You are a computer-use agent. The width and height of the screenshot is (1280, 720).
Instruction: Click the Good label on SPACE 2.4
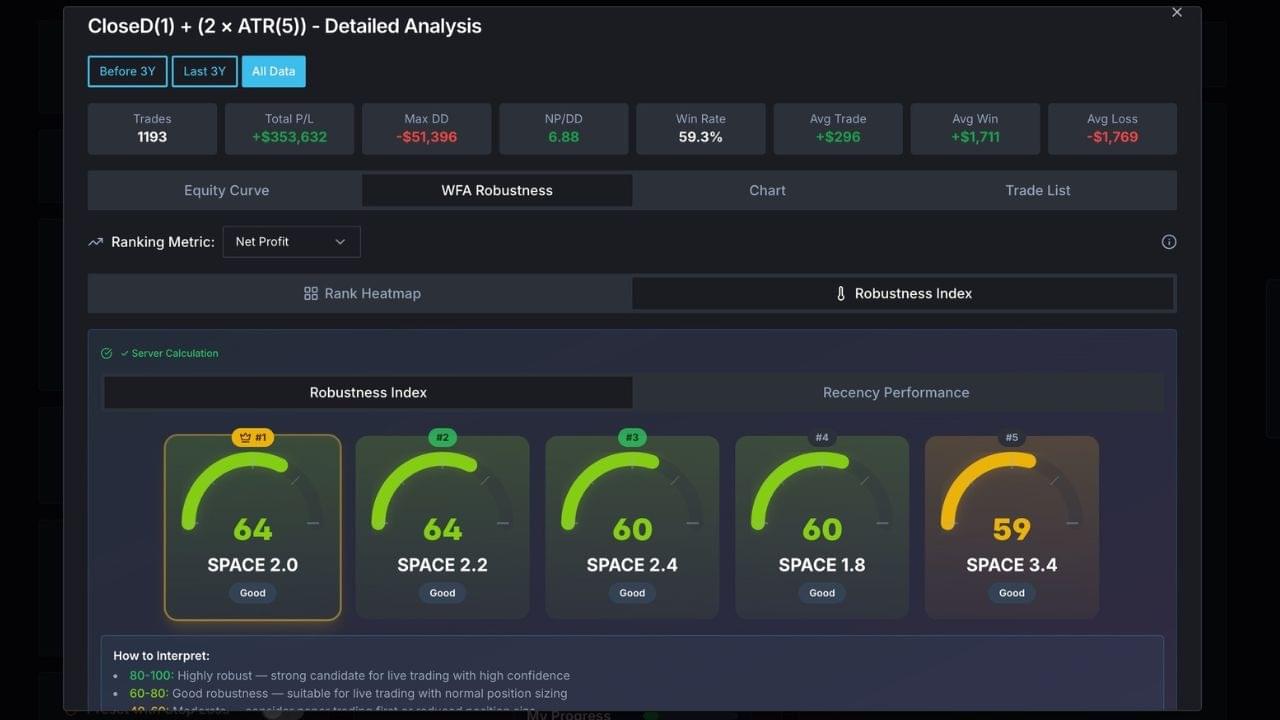pyautogui.click(x=632, y=593)
